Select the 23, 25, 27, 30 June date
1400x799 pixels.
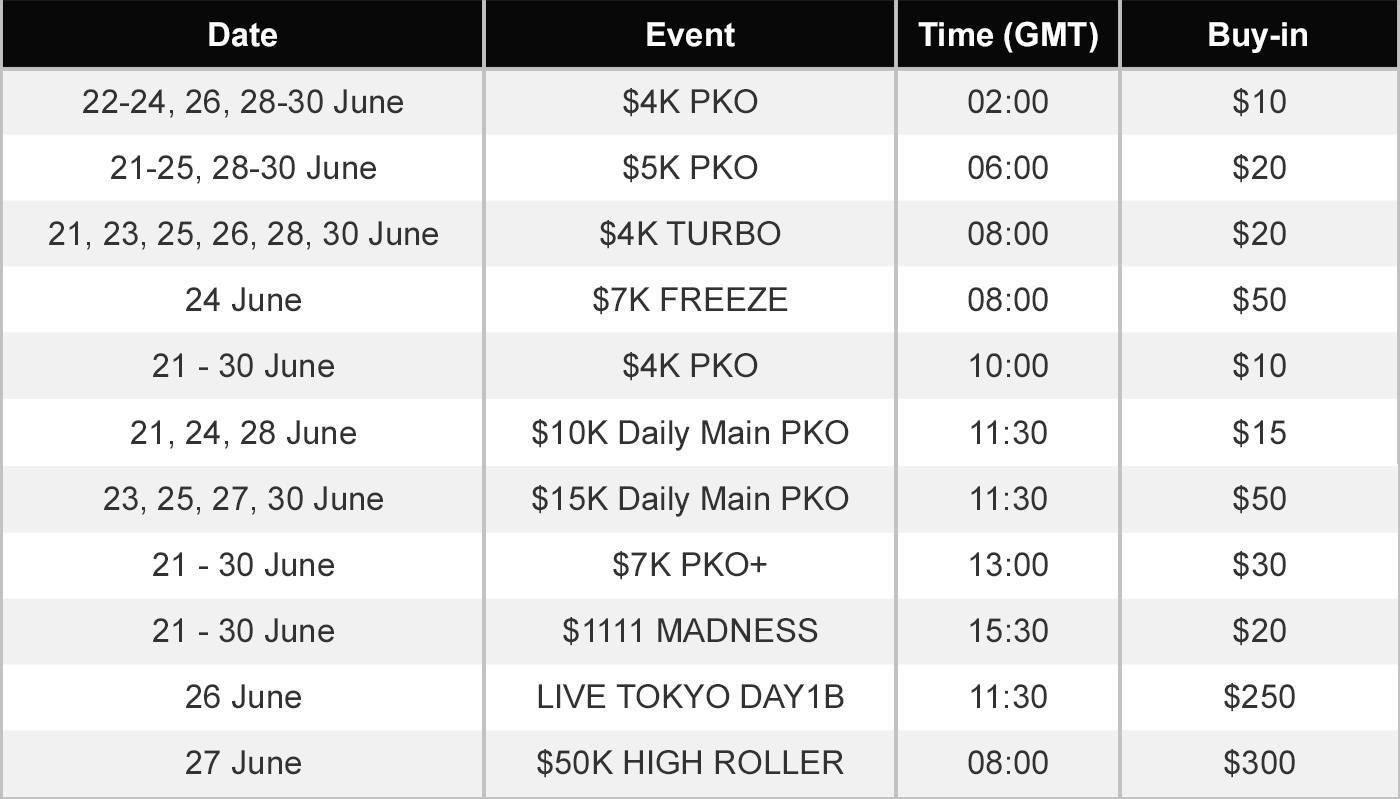243,499
